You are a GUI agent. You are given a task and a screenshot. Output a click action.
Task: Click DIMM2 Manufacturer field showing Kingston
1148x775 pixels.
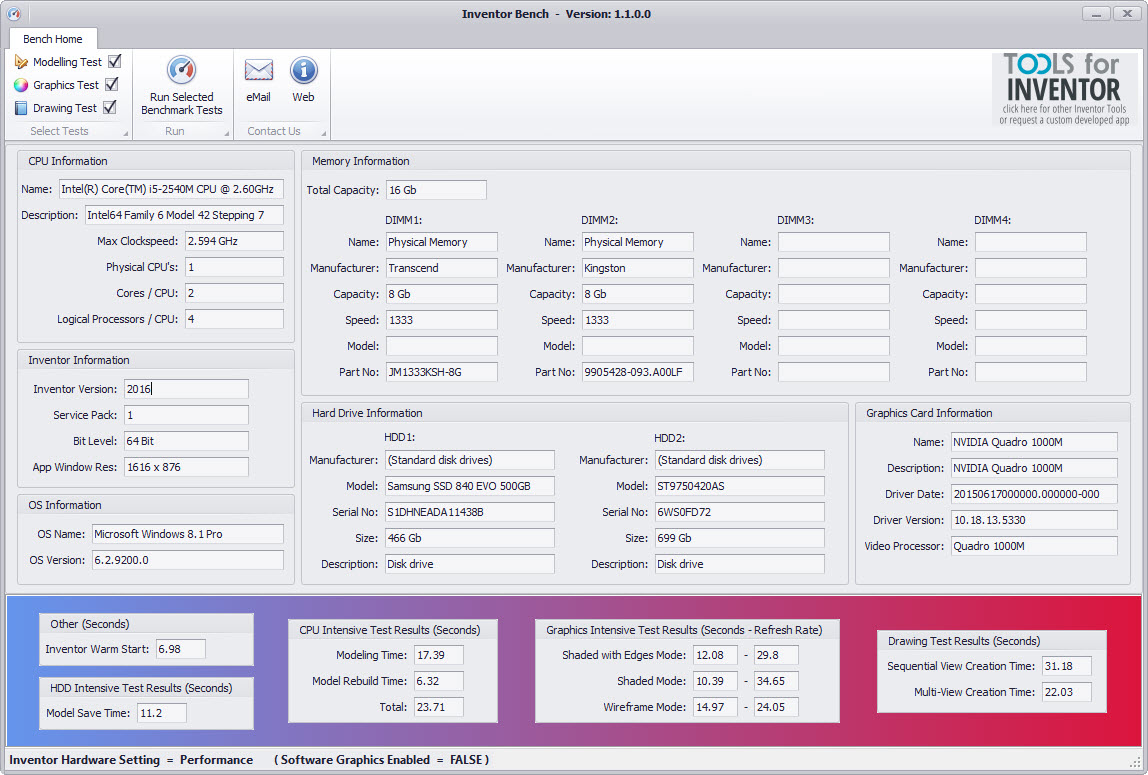click(x=638, y=268)
